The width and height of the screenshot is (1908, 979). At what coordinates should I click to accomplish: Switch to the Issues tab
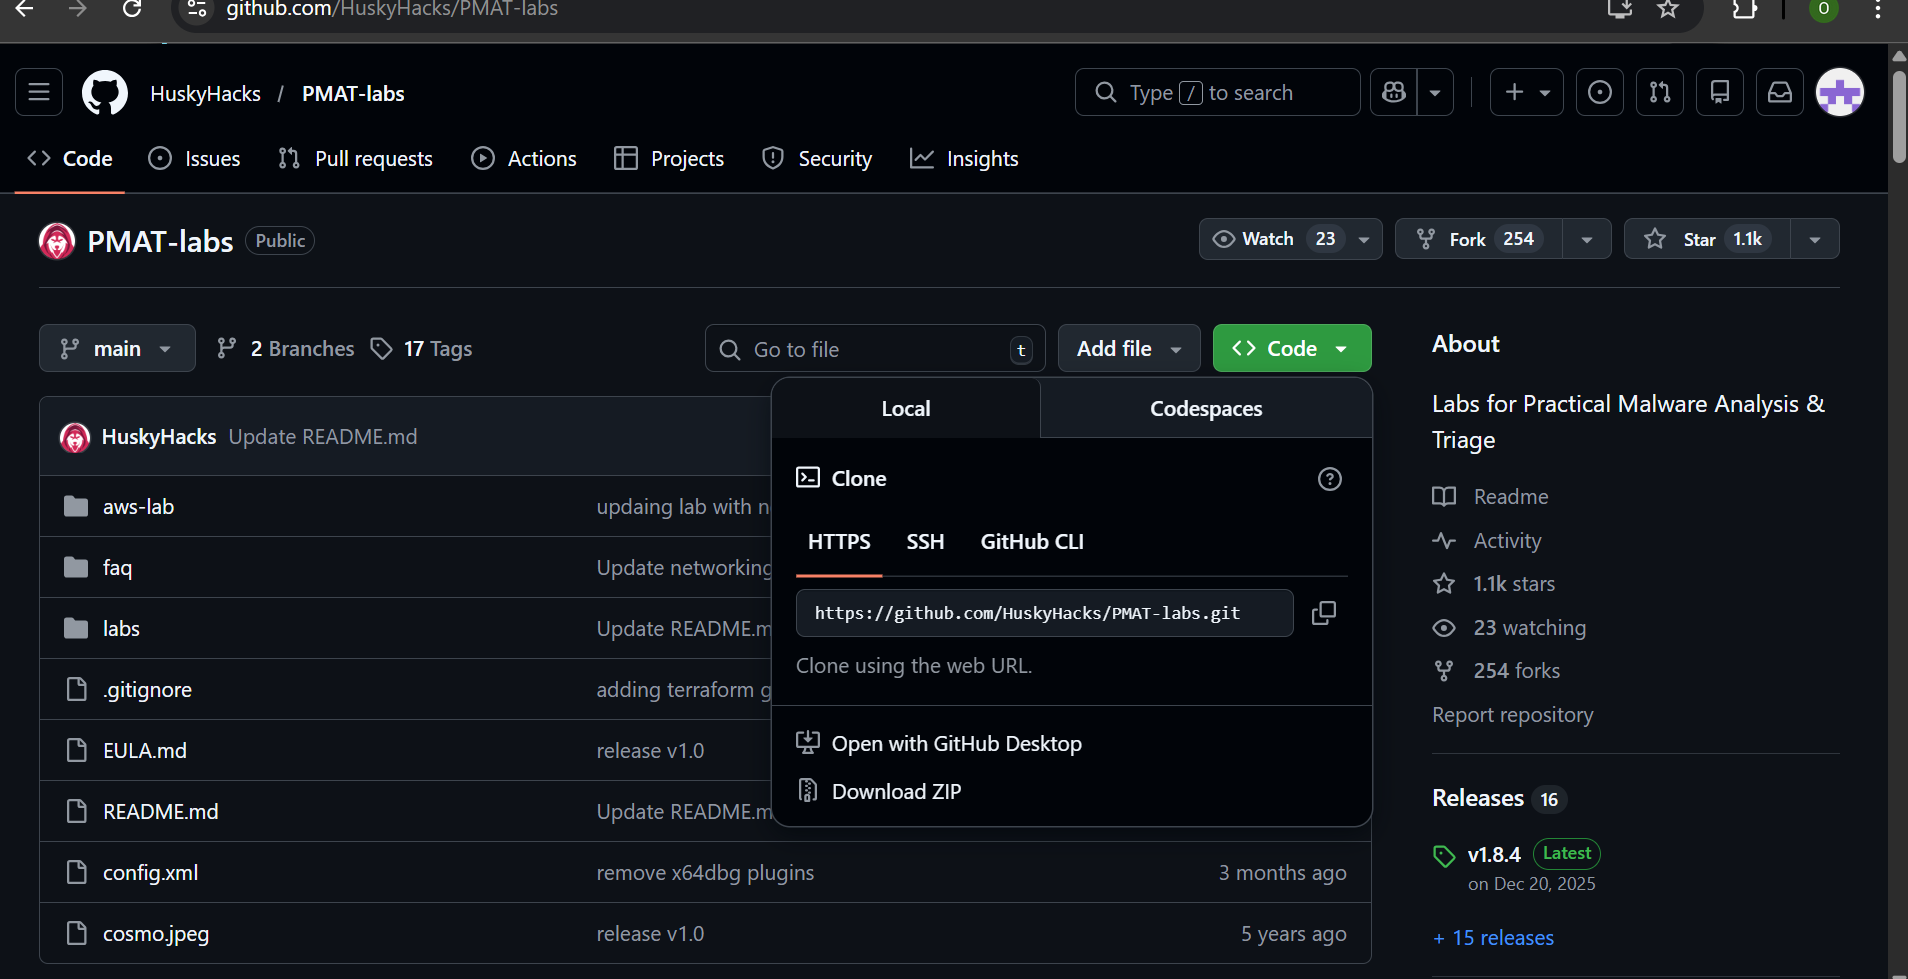click(195, 159)
